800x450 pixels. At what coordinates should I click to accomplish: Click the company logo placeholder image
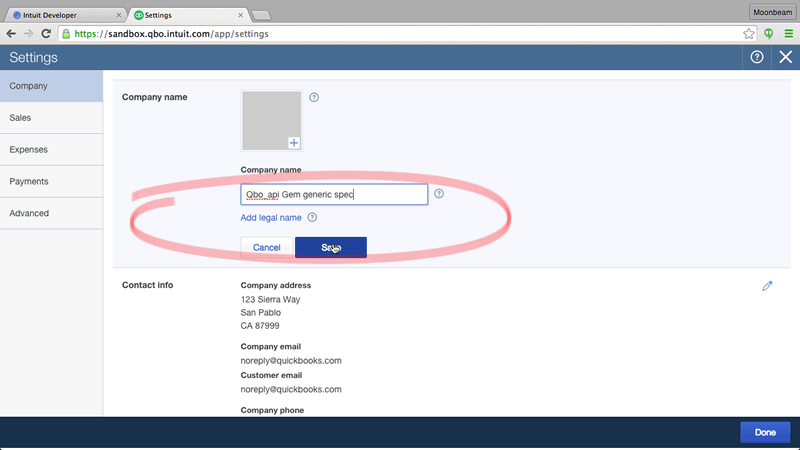[x=271, y=120]
